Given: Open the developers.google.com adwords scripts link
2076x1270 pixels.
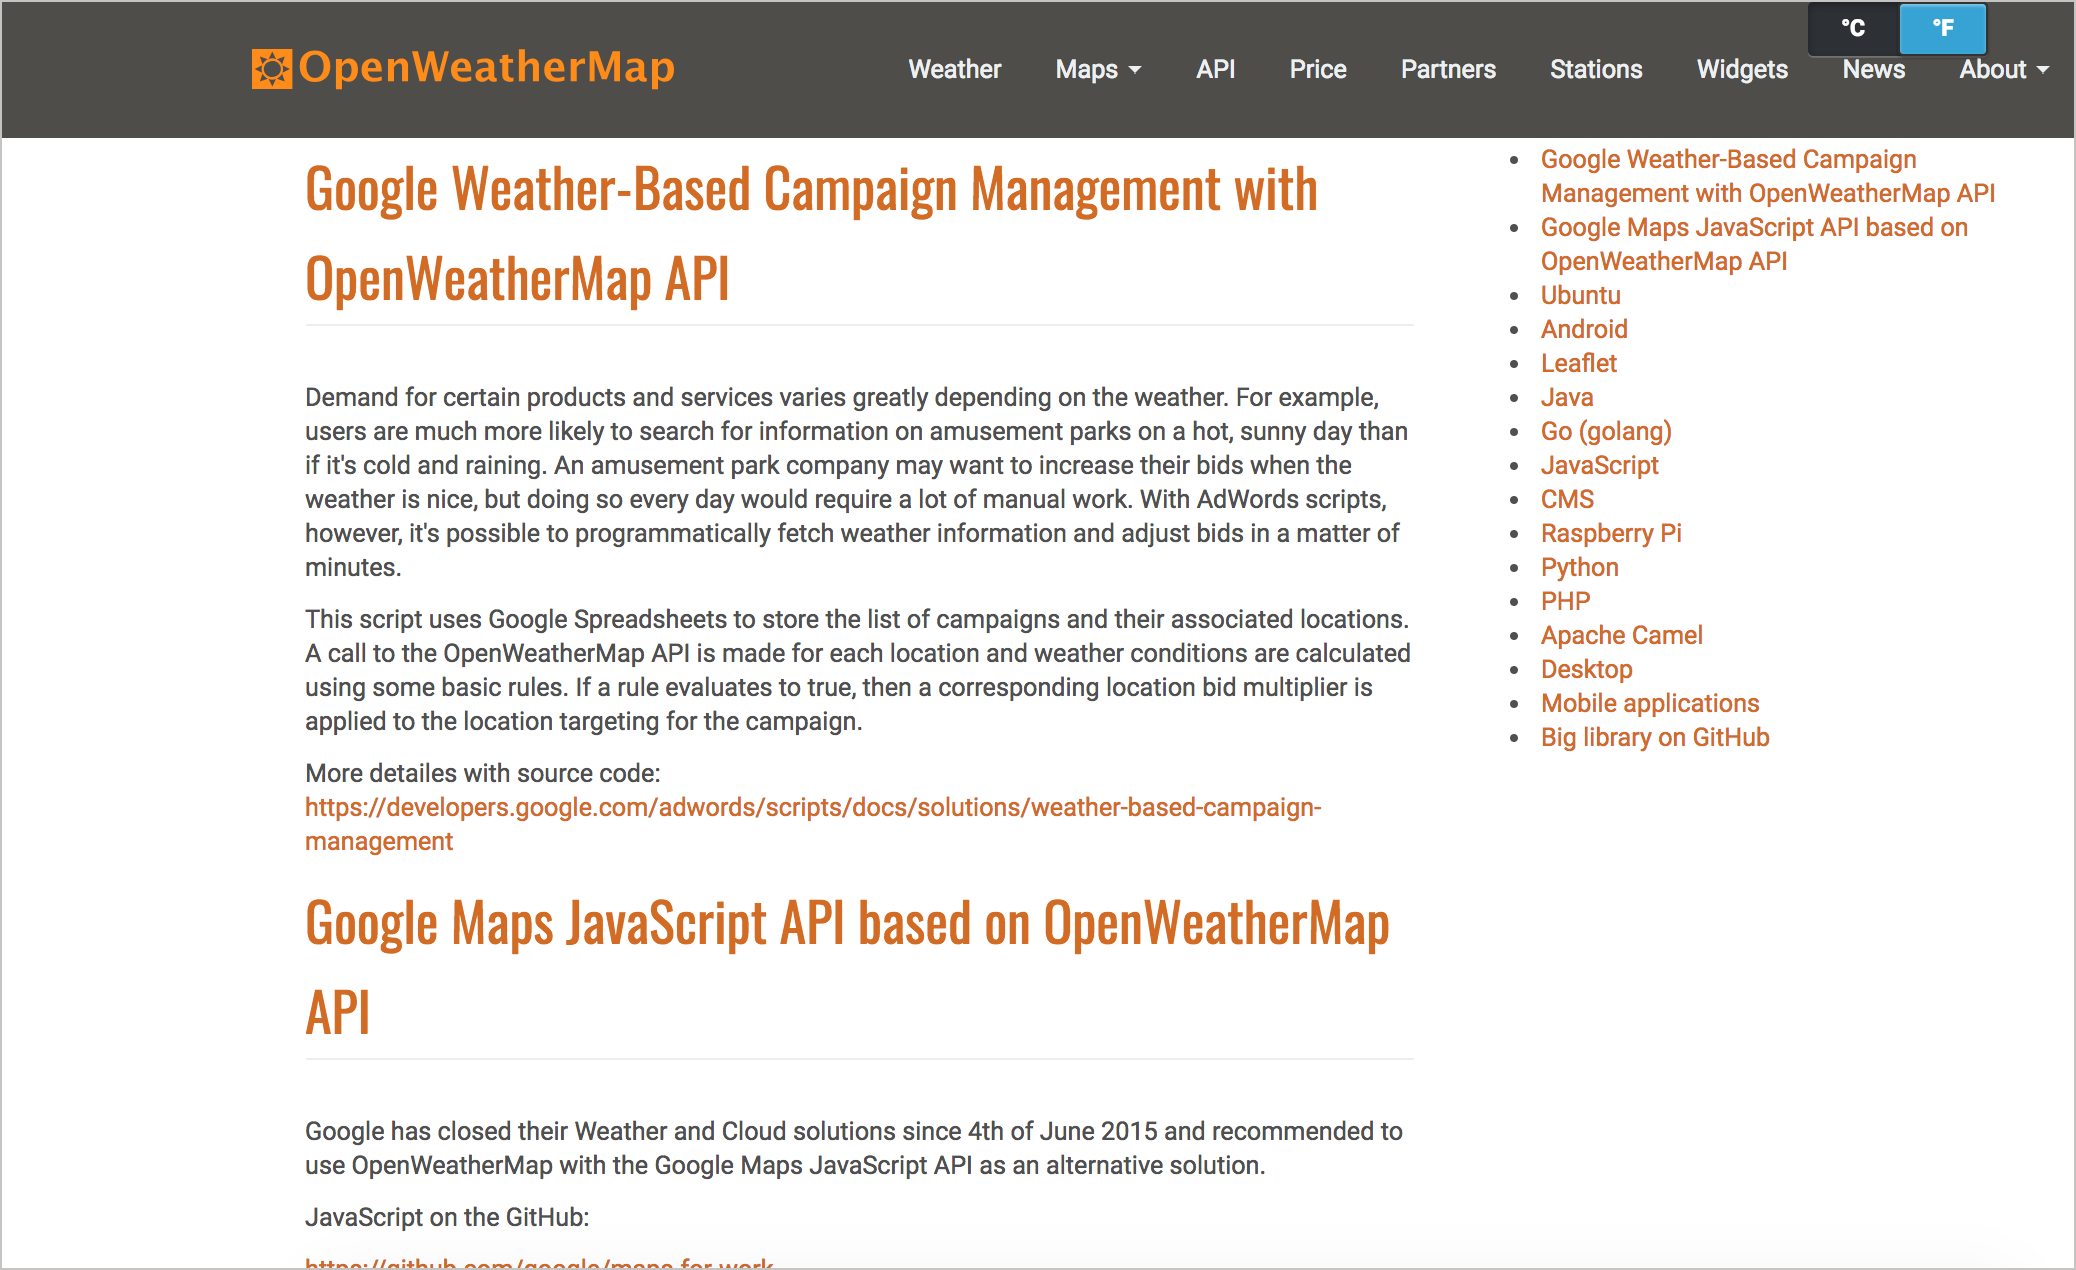Looking at the screenshot, I should point(813,824).
